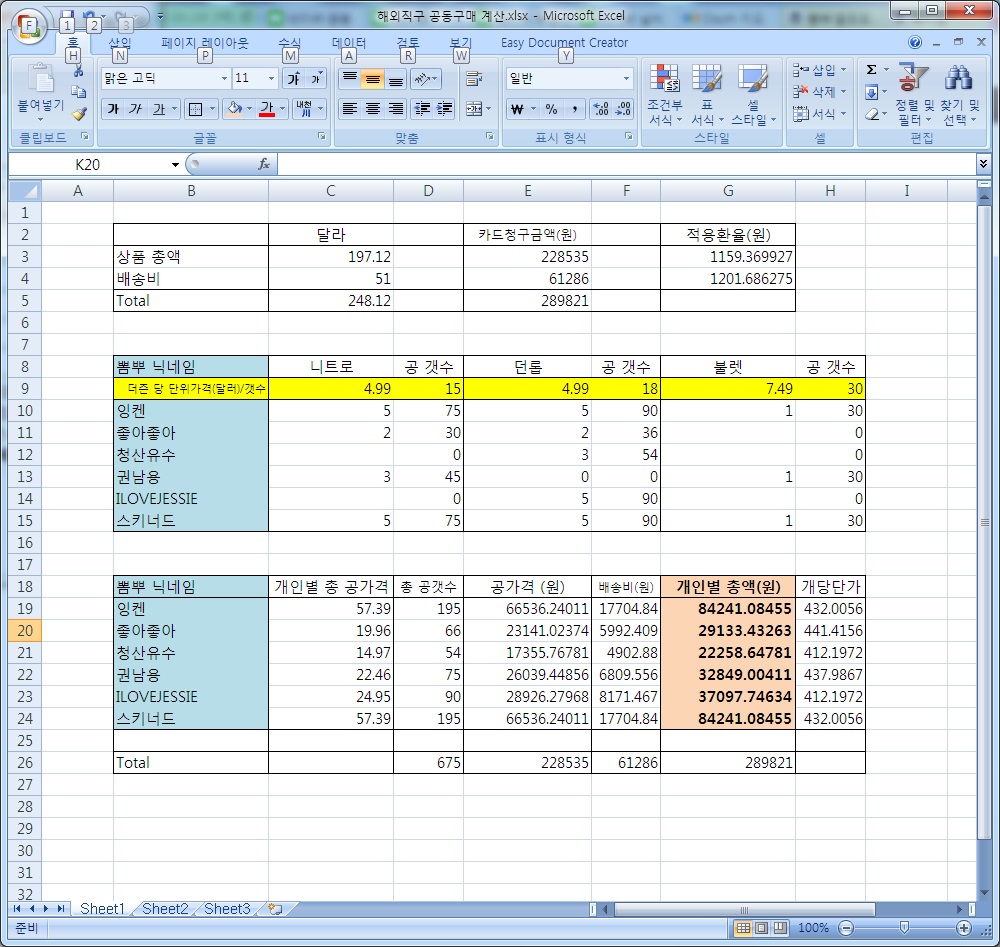This screenshot has width=1000, height=947.
Task: Switch to Page Layout view
Action: [x=765, y=928]
